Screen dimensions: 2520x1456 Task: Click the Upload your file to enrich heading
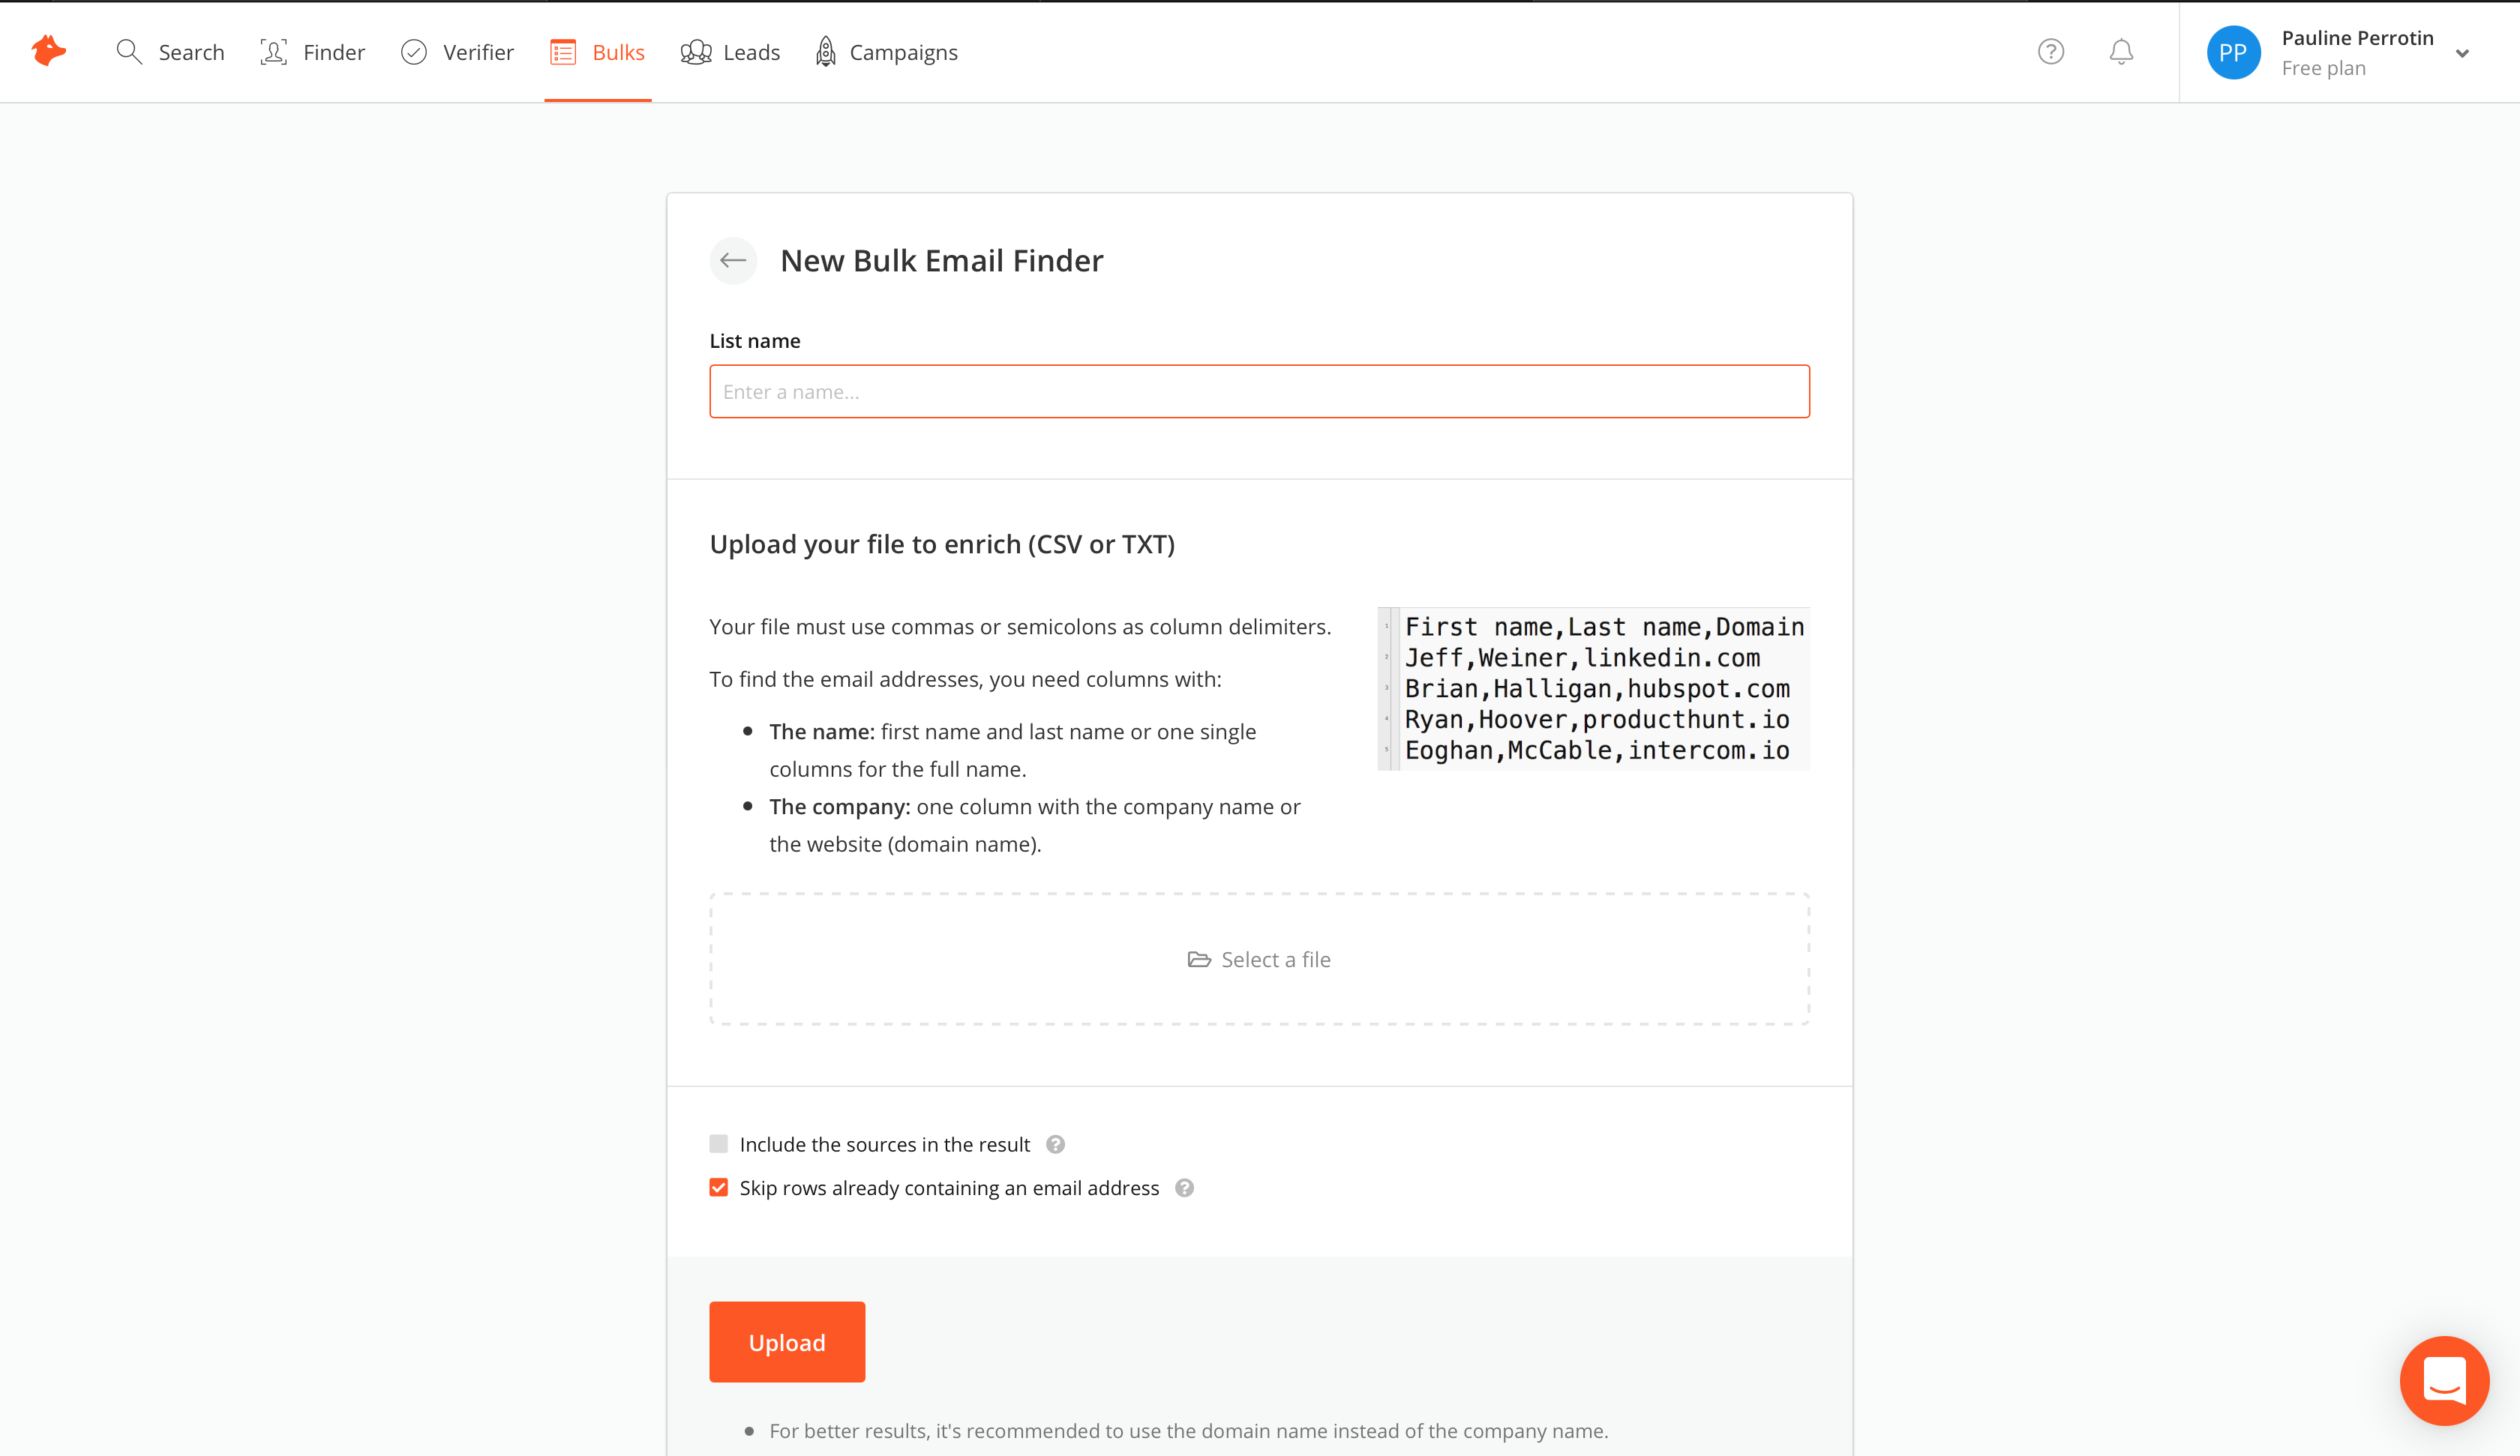click(x=942, y=544)
